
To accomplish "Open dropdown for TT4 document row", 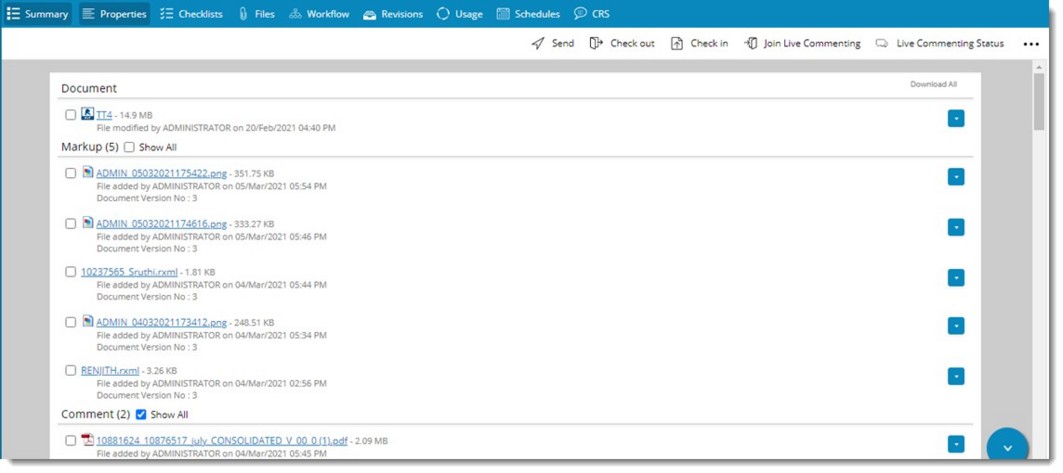I will (956, 119).
